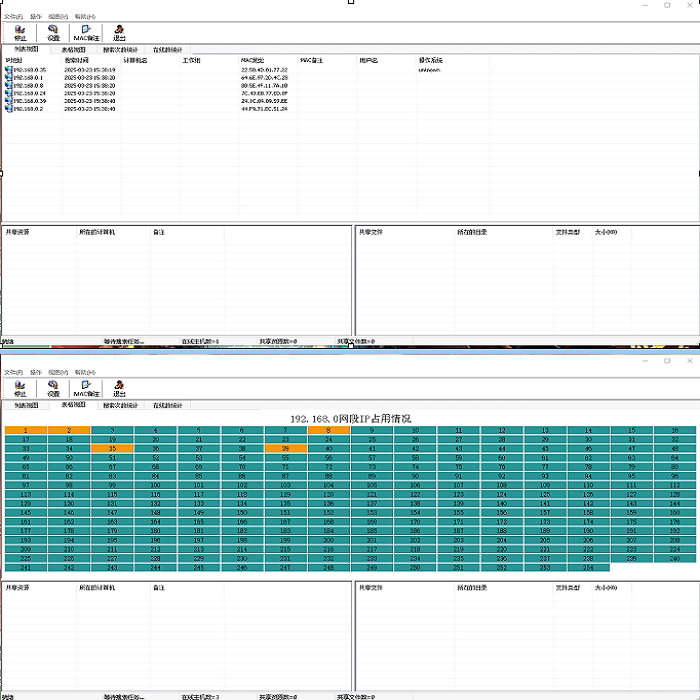
Task: Click the 用户名 column header
Action: coord(387,60)
